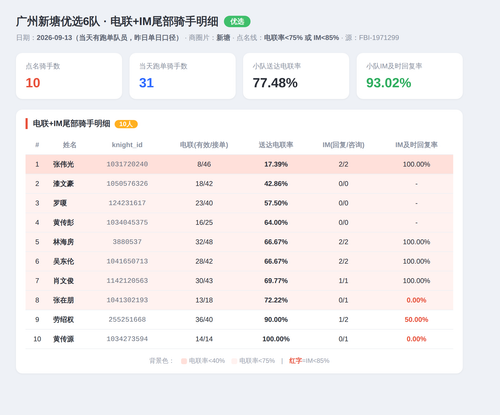The image size is (500, 415).
Task: Click the 100.00% call rate in row 10
Action: click(x=276, y=339)
